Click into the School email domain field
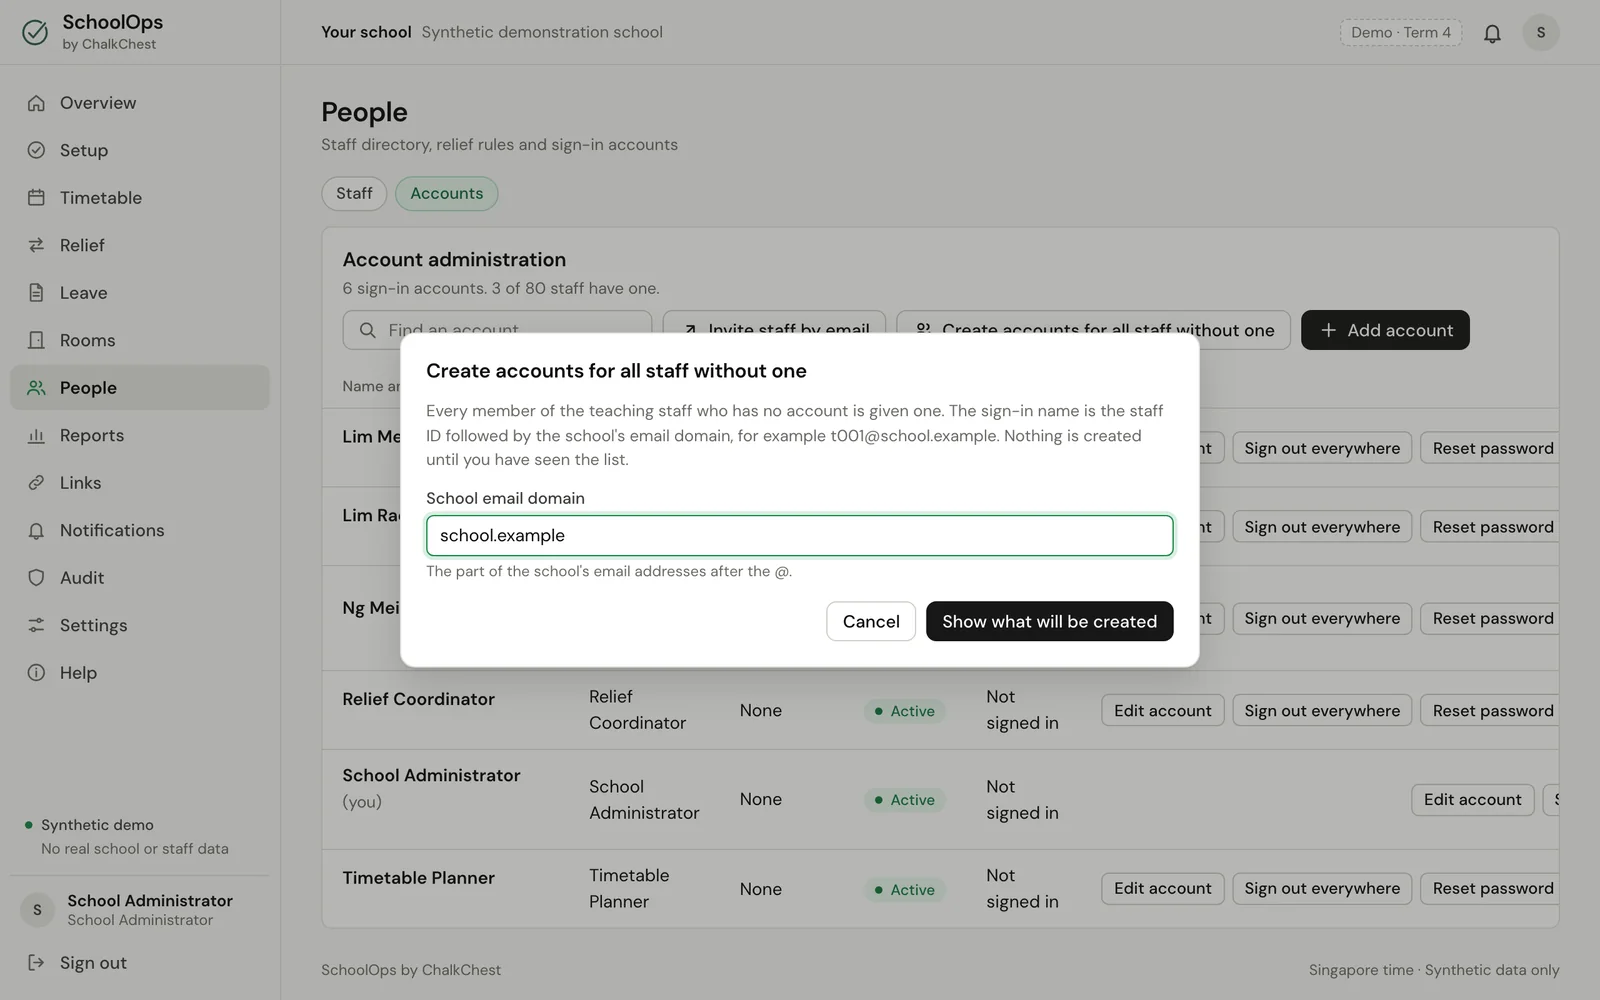The image size is (1600, 1000). 799,535
